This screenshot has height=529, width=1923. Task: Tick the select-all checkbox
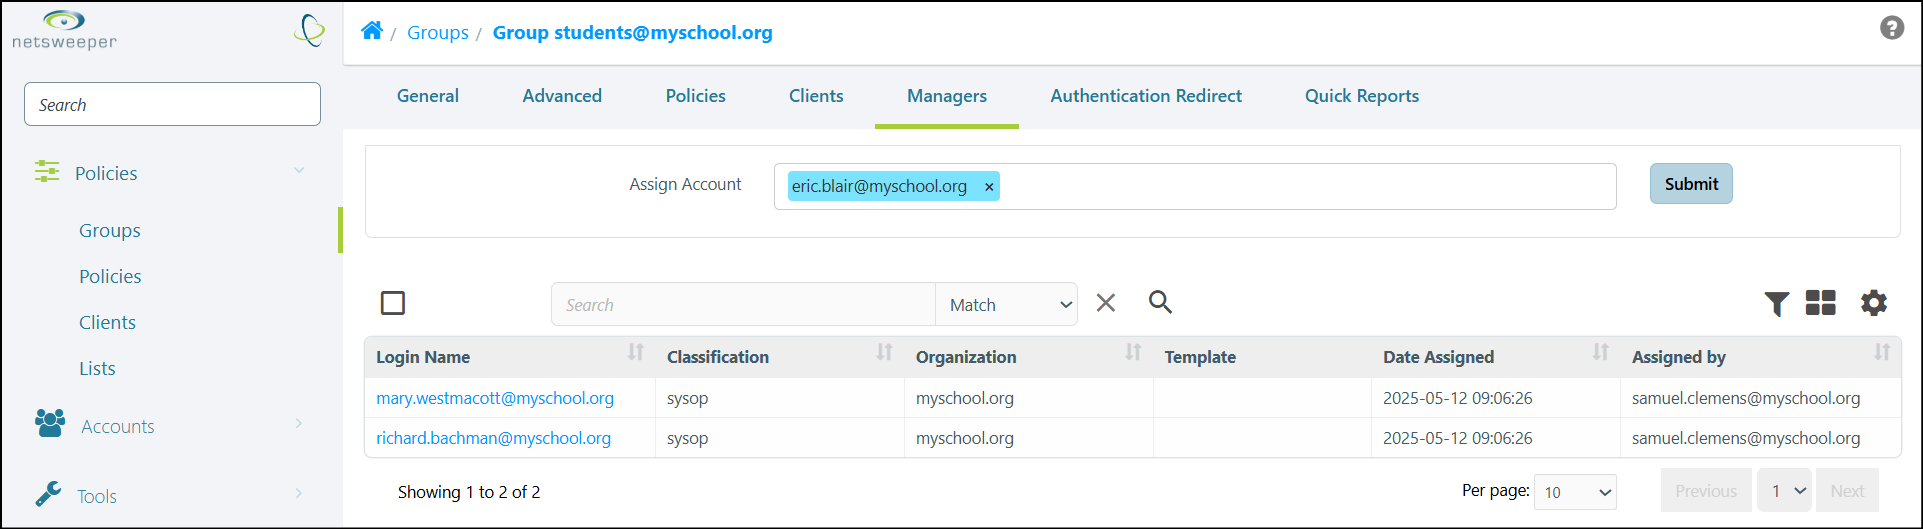[x=393, y=303]
